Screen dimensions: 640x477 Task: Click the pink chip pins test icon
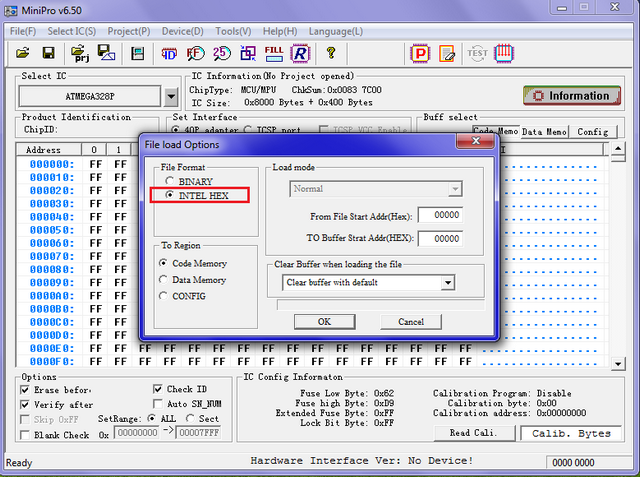coord(504,53)
